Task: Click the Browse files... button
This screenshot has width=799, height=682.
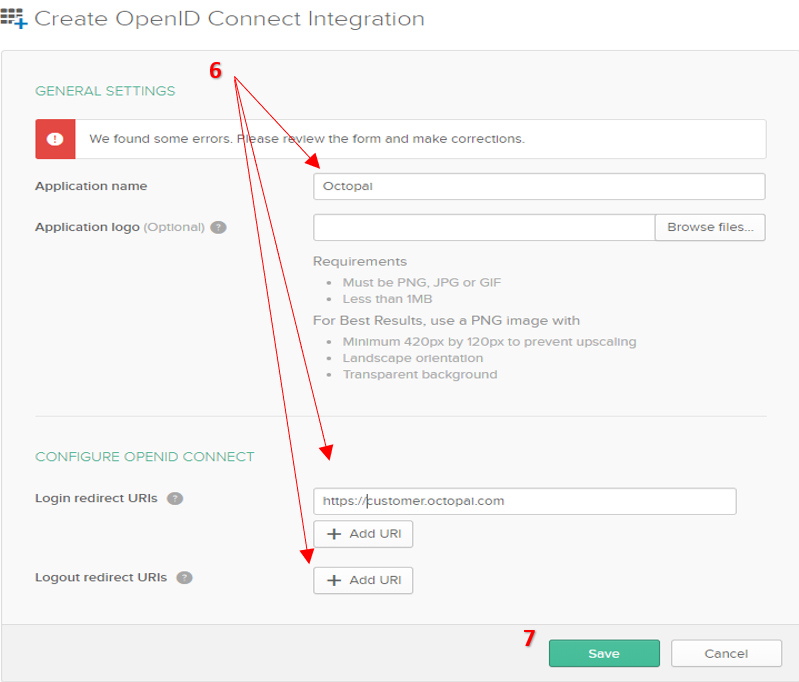Action: click(x=710, y=227)
